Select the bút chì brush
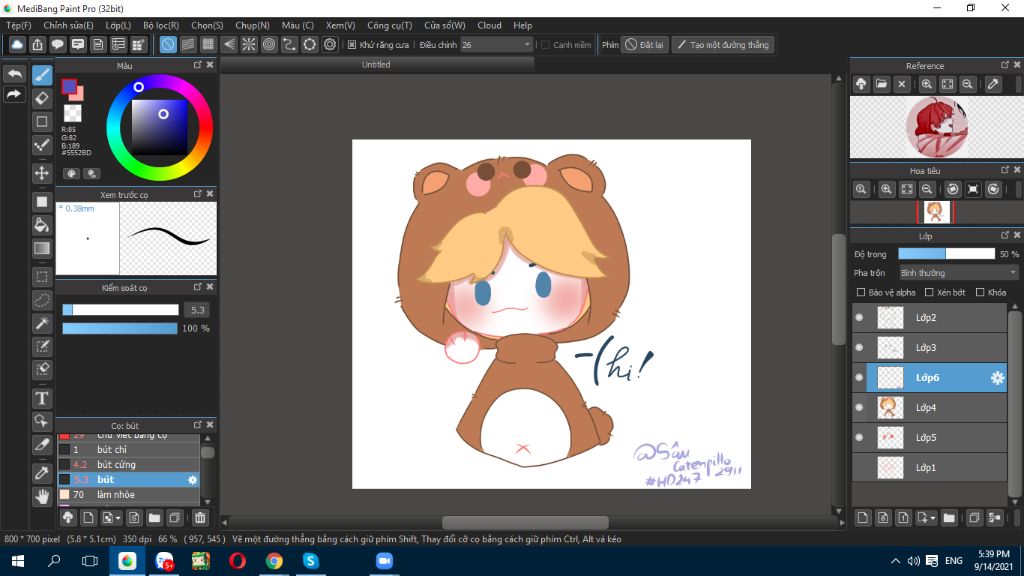The width and height of the screenshot is (1024, 576). [x=129, y=449]
